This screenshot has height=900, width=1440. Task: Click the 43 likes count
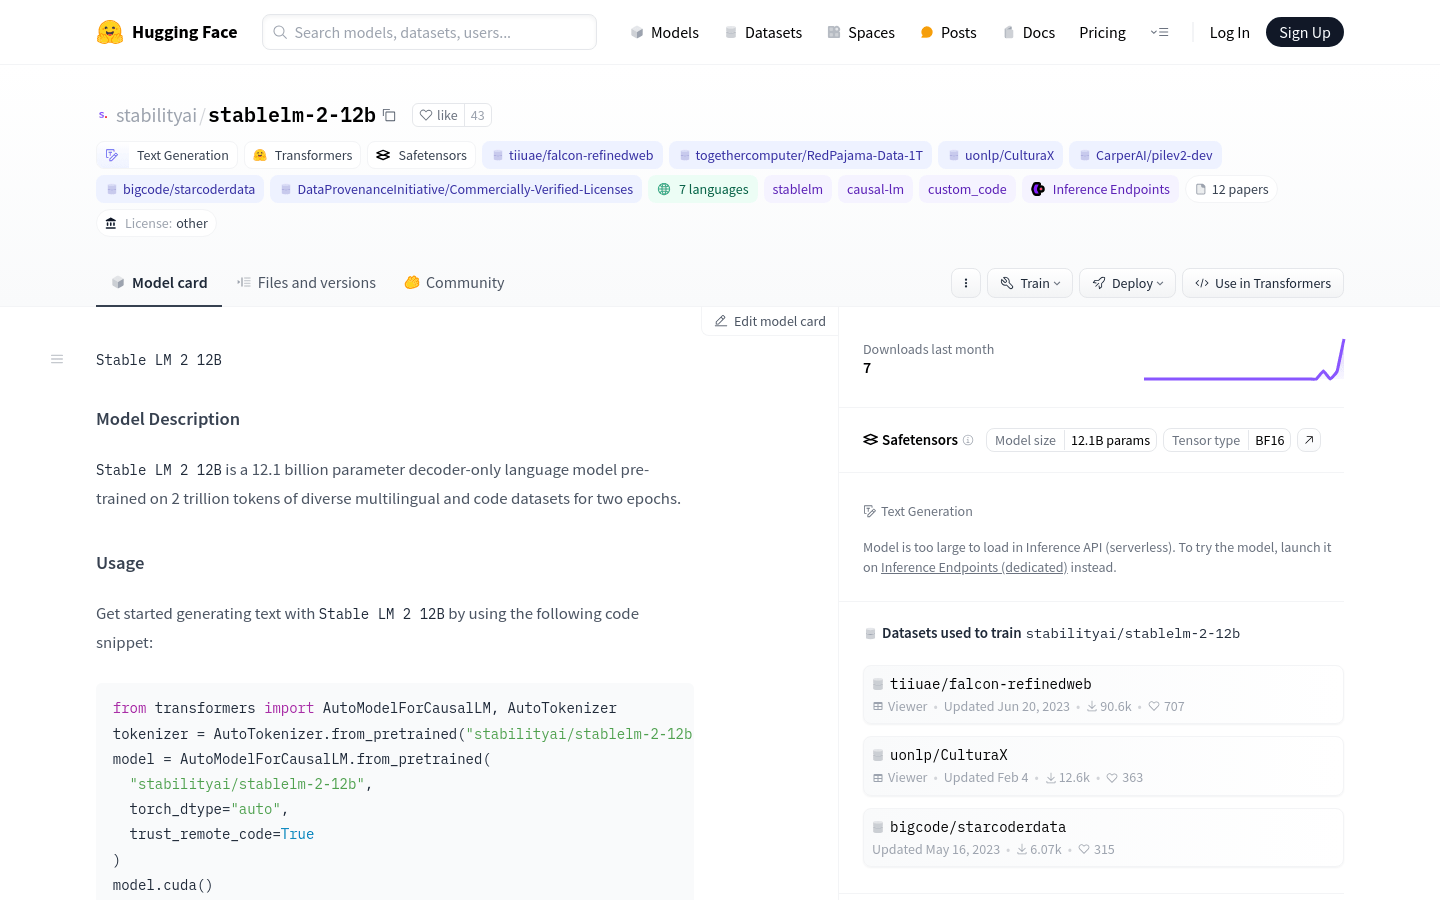[478, 115]
